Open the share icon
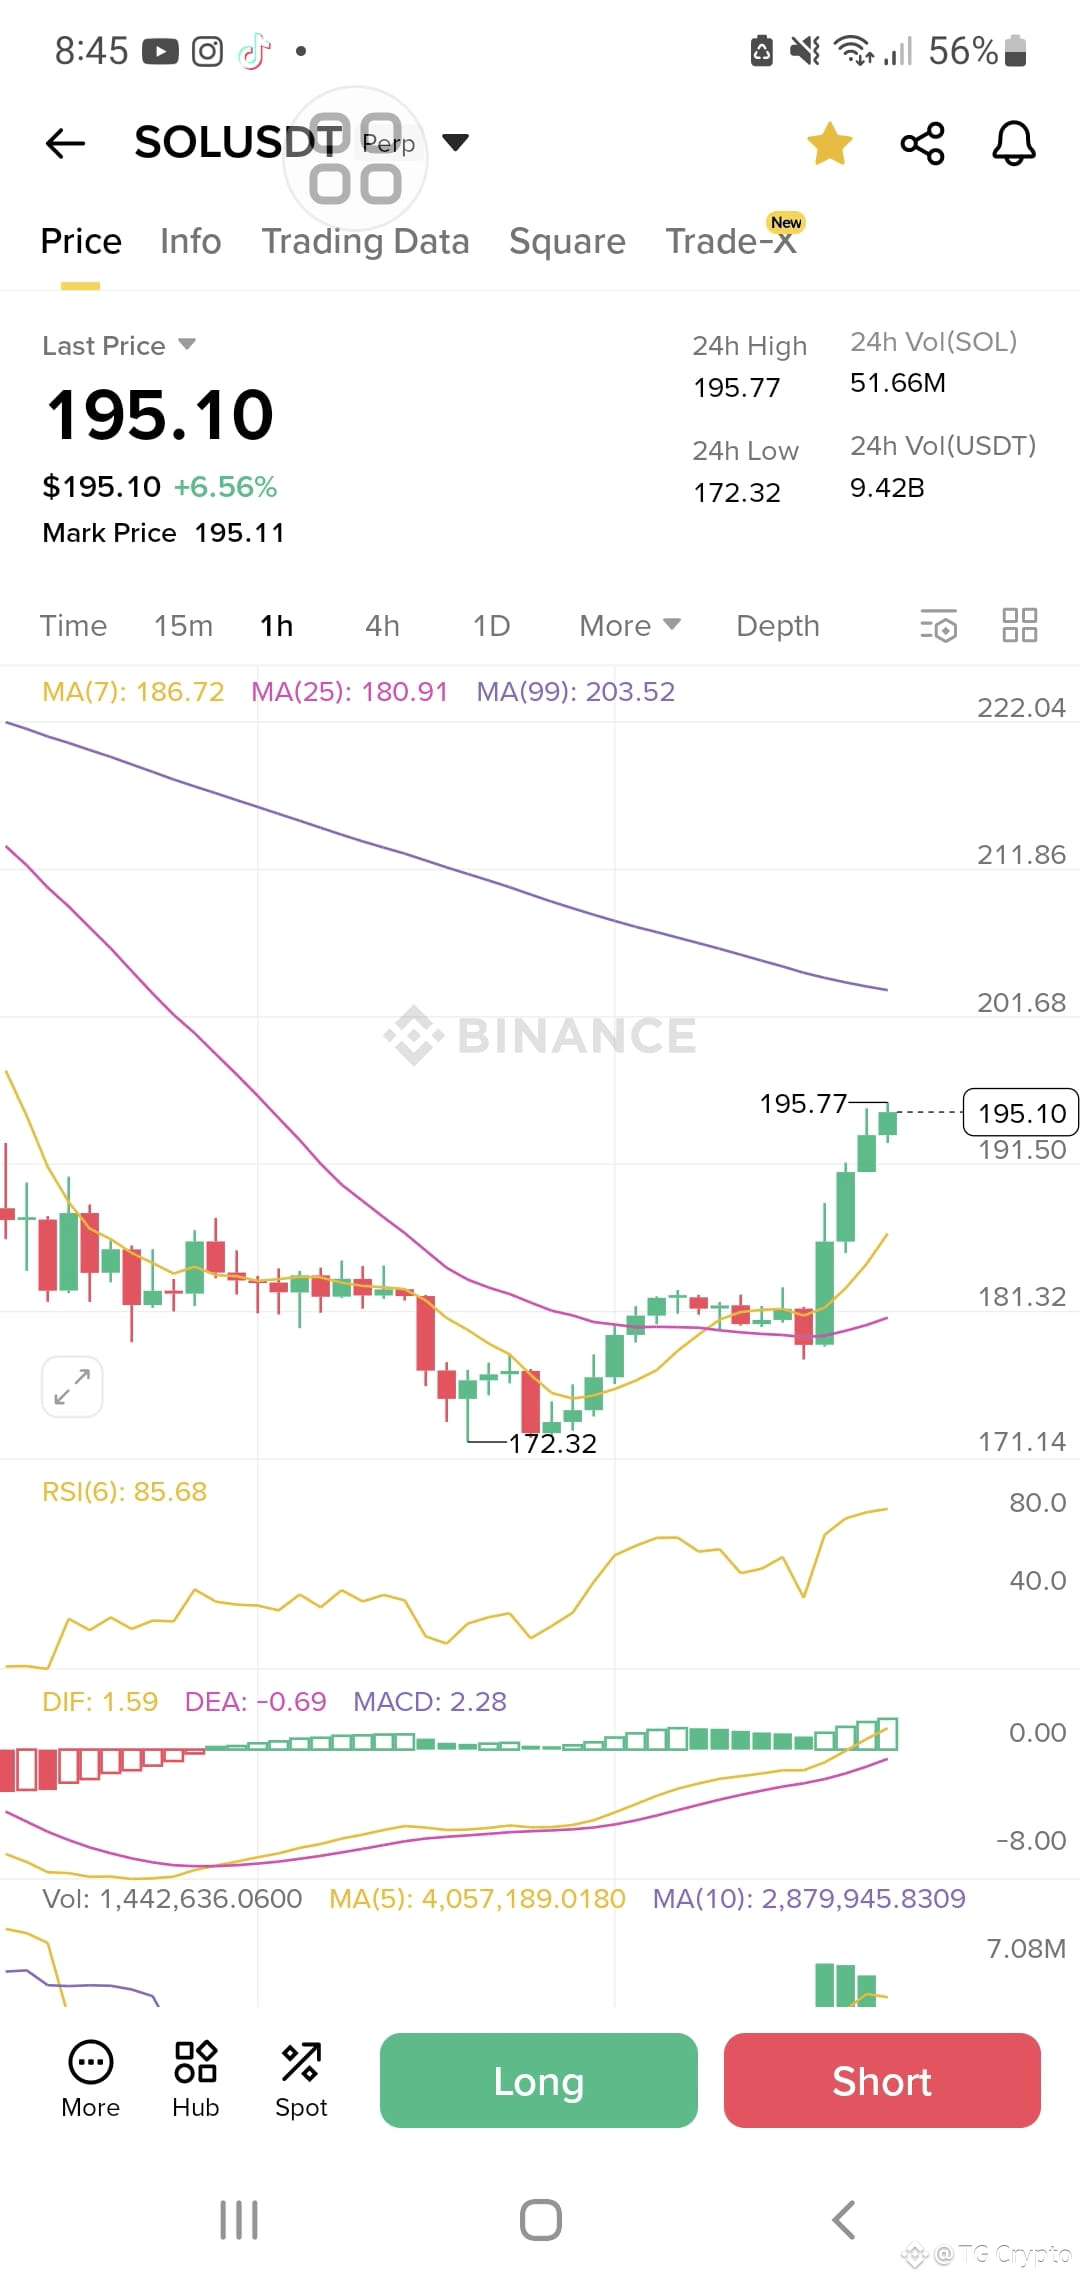Screen dimensions: 1080x2280 (x=922, y=143)
